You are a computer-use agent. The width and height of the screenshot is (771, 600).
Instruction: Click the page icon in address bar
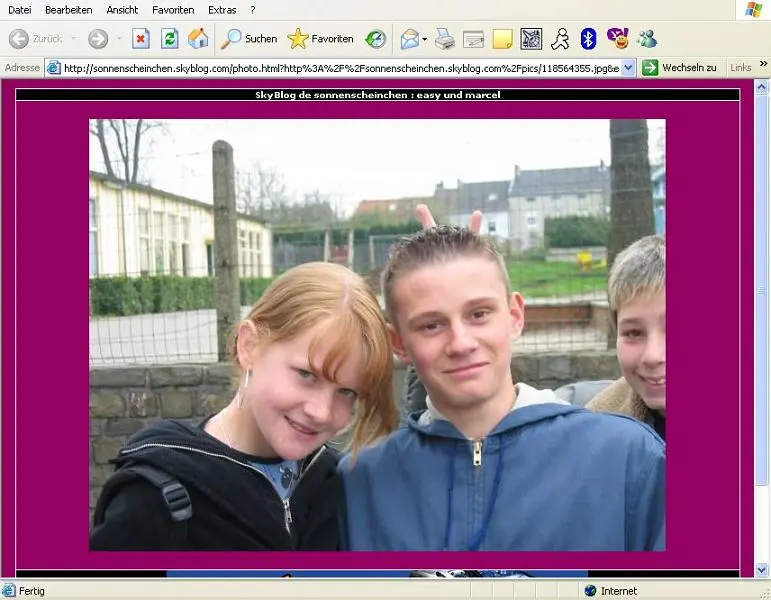pos(53,68)
